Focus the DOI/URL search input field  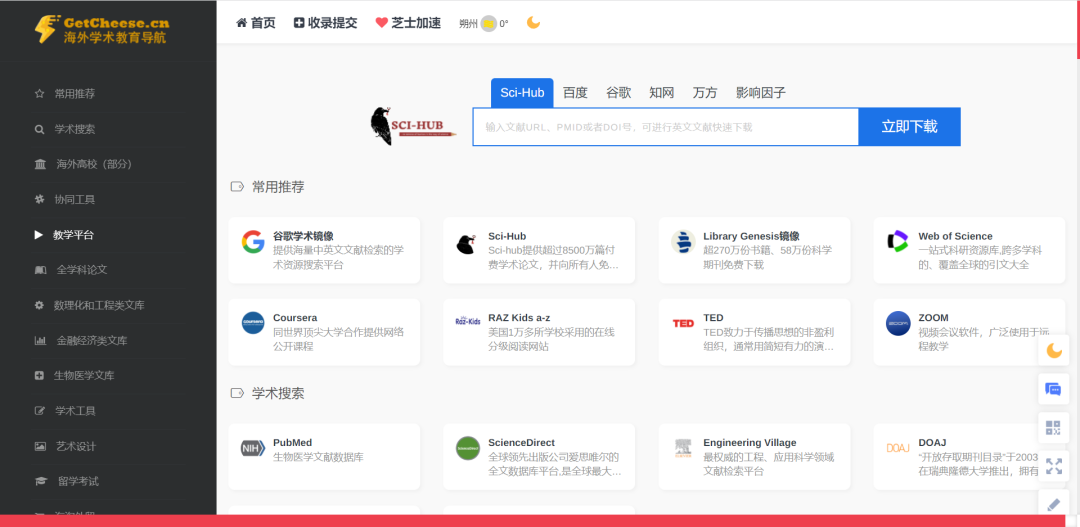(665, 127)
